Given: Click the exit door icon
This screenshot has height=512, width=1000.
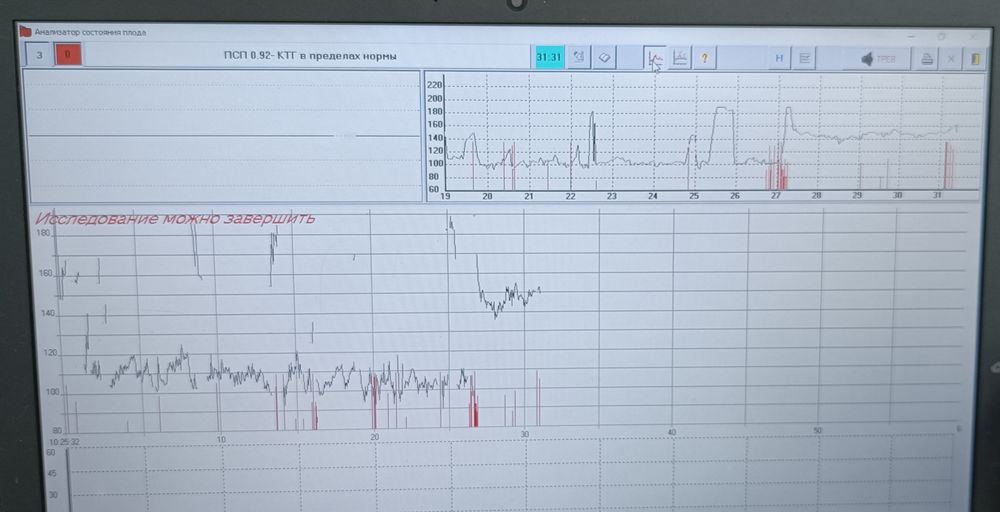Looking at the screenshot, I should coord(975,59).
